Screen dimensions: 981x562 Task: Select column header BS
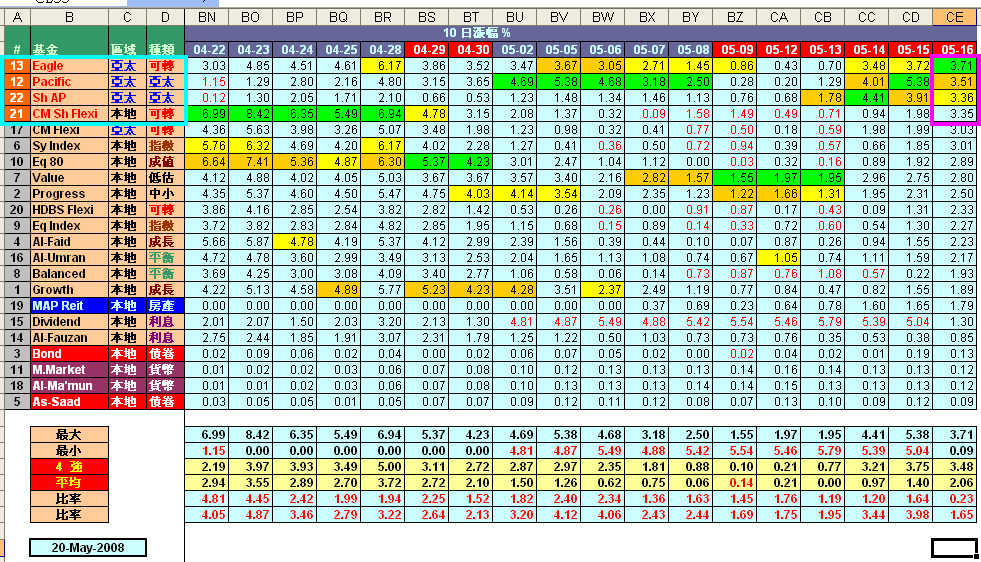pos(427,18)
